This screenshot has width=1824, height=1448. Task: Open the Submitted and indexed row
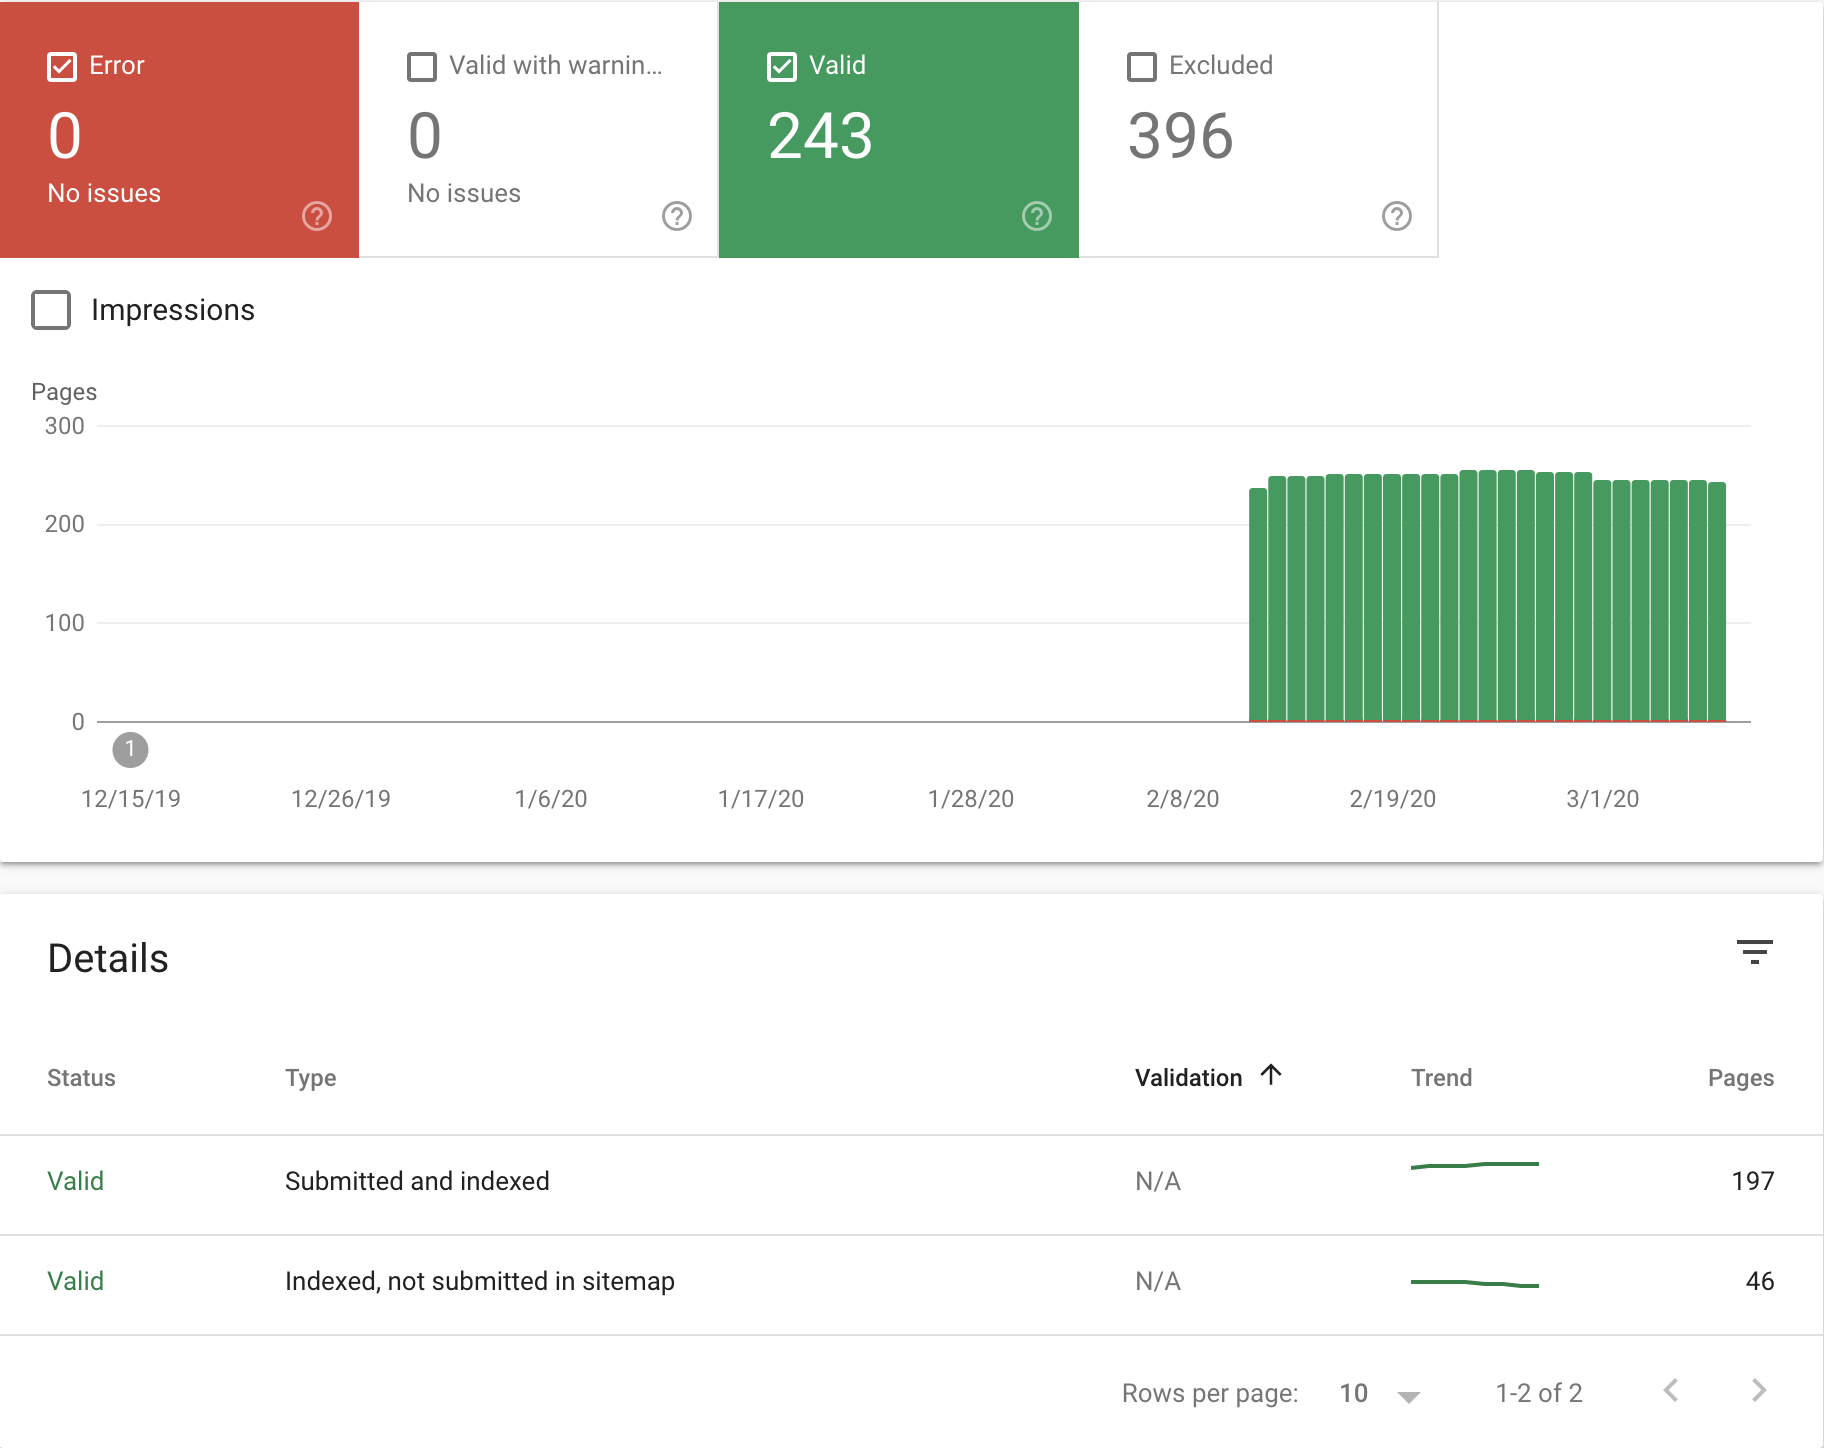417,1181
